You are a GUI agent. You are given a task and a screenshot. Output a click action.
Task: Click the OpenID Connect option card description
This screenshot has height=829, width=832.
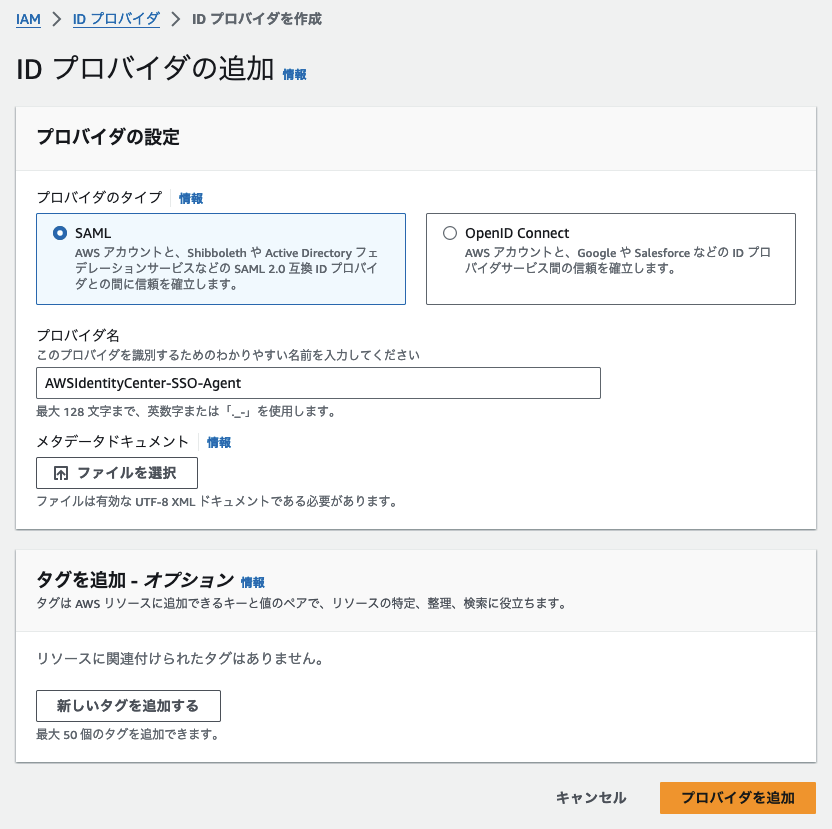pyautogui.click(x=618, y=260)
